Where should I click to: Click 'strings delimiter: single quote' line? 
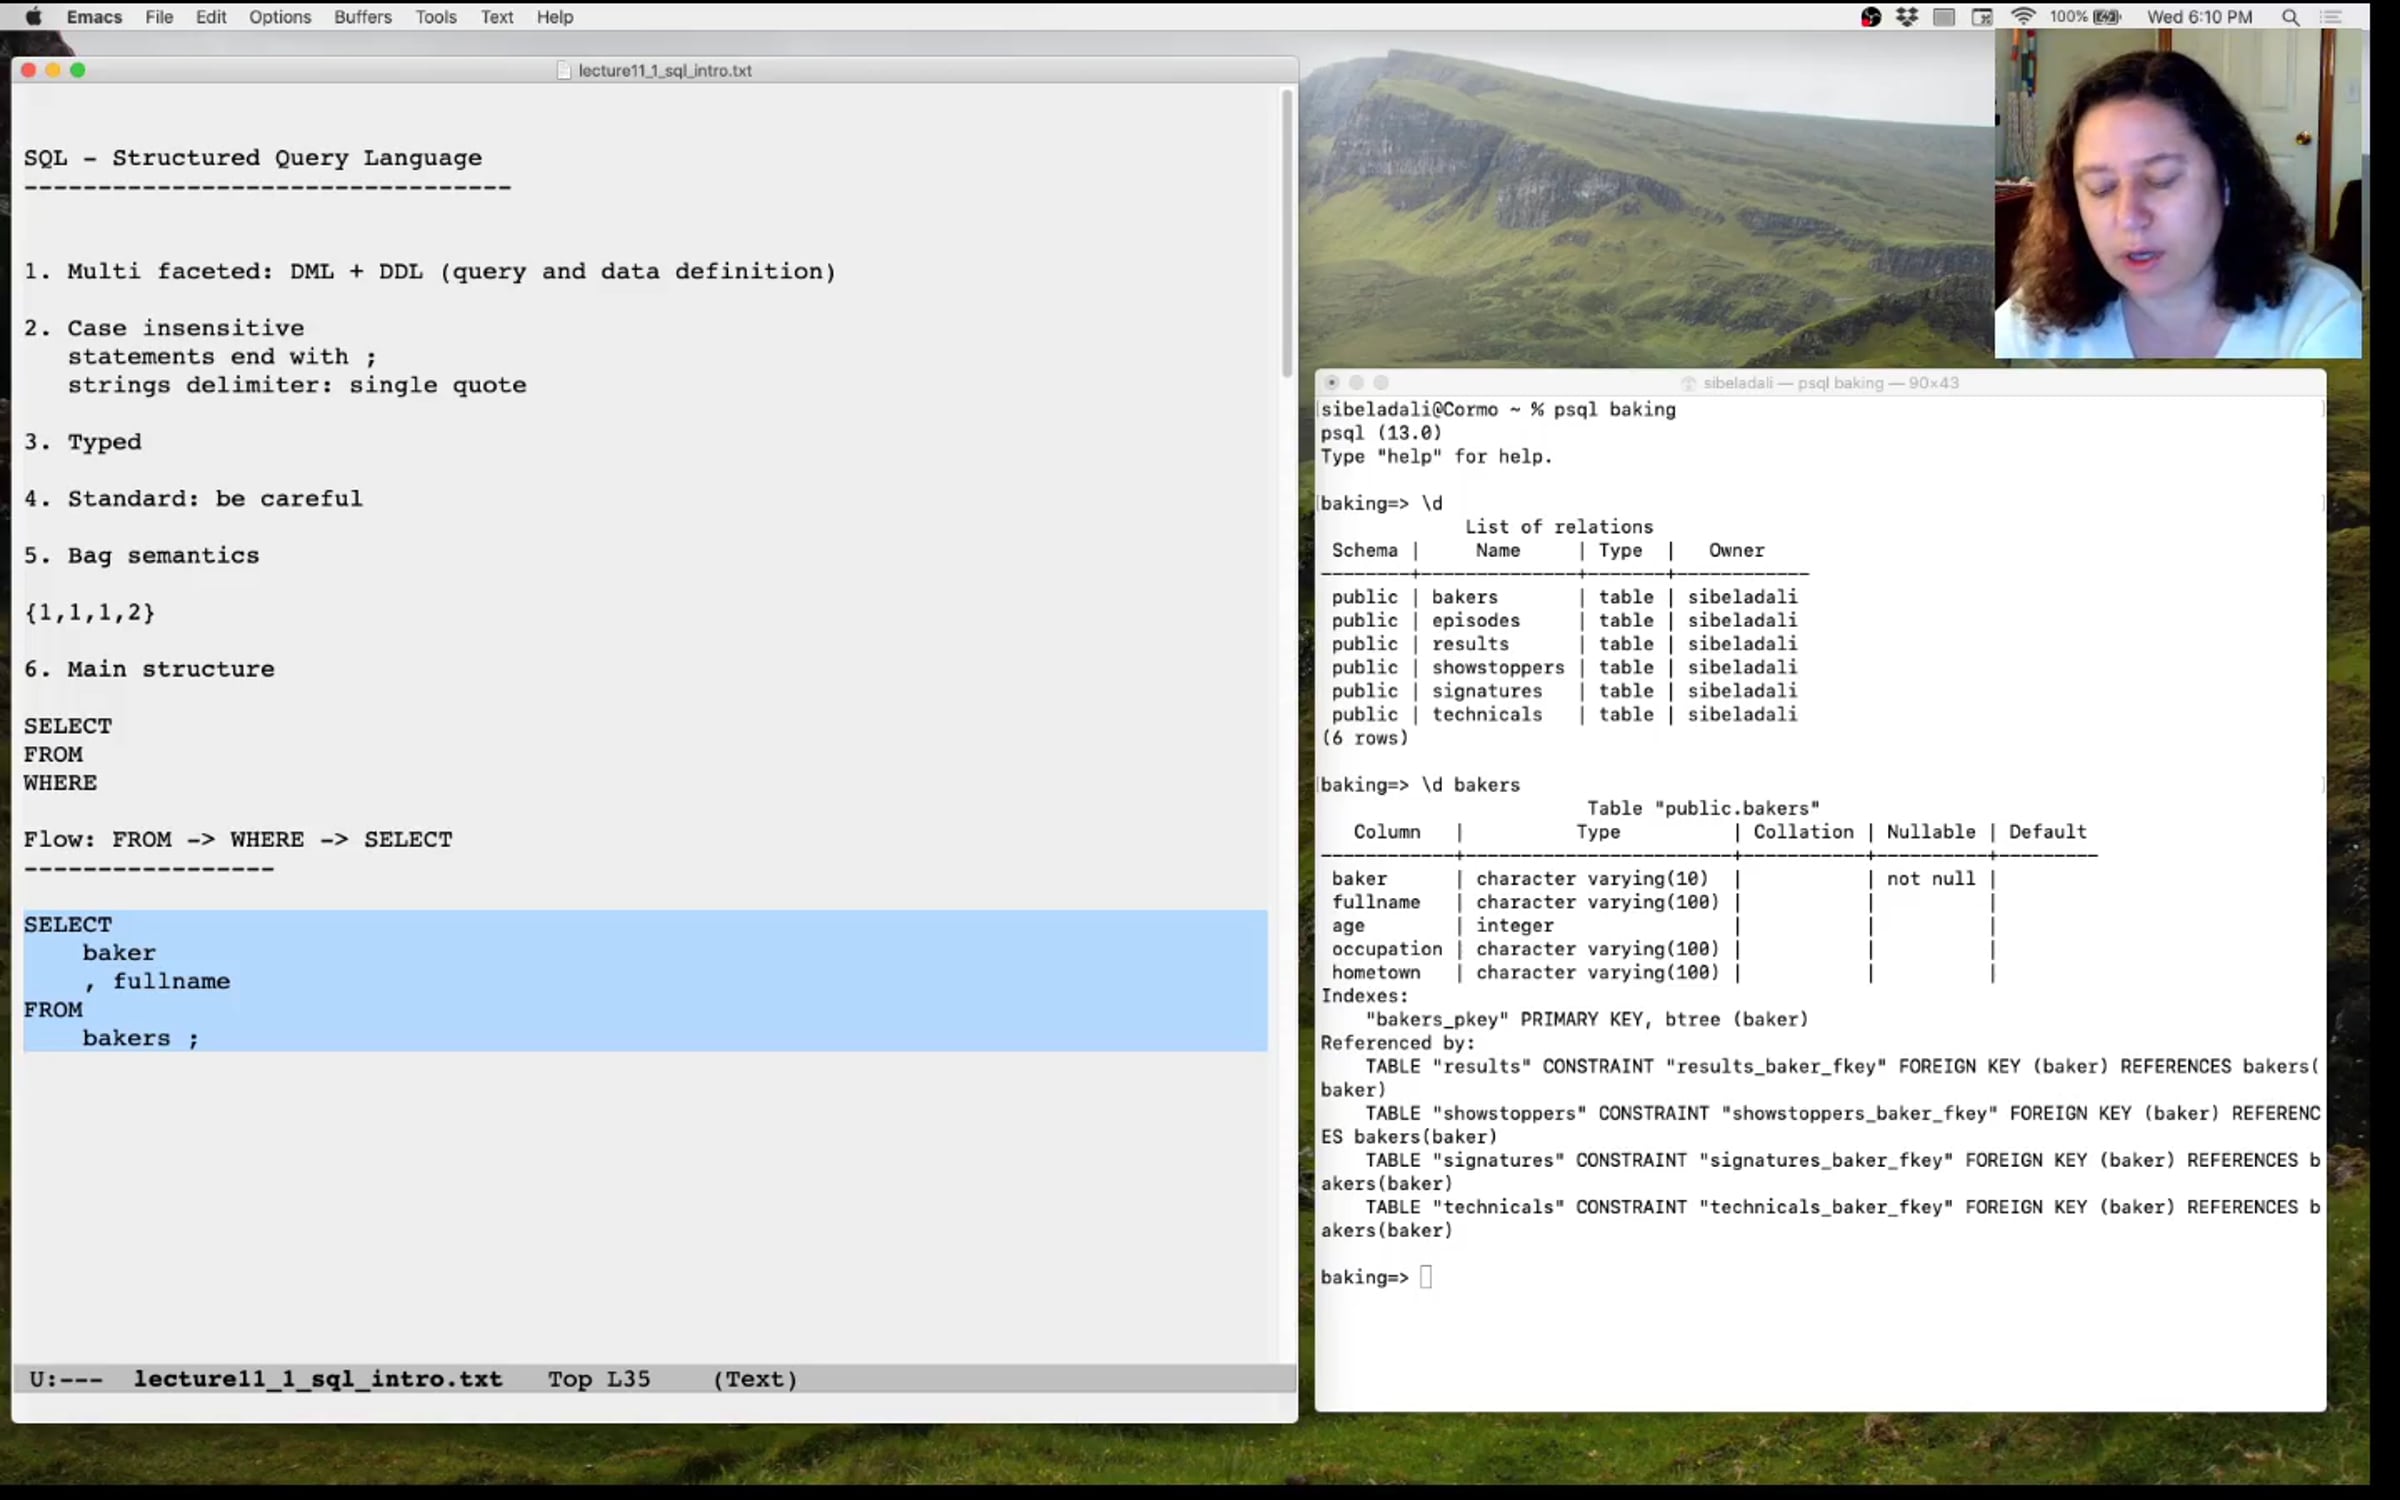click(x=297, y=386)
